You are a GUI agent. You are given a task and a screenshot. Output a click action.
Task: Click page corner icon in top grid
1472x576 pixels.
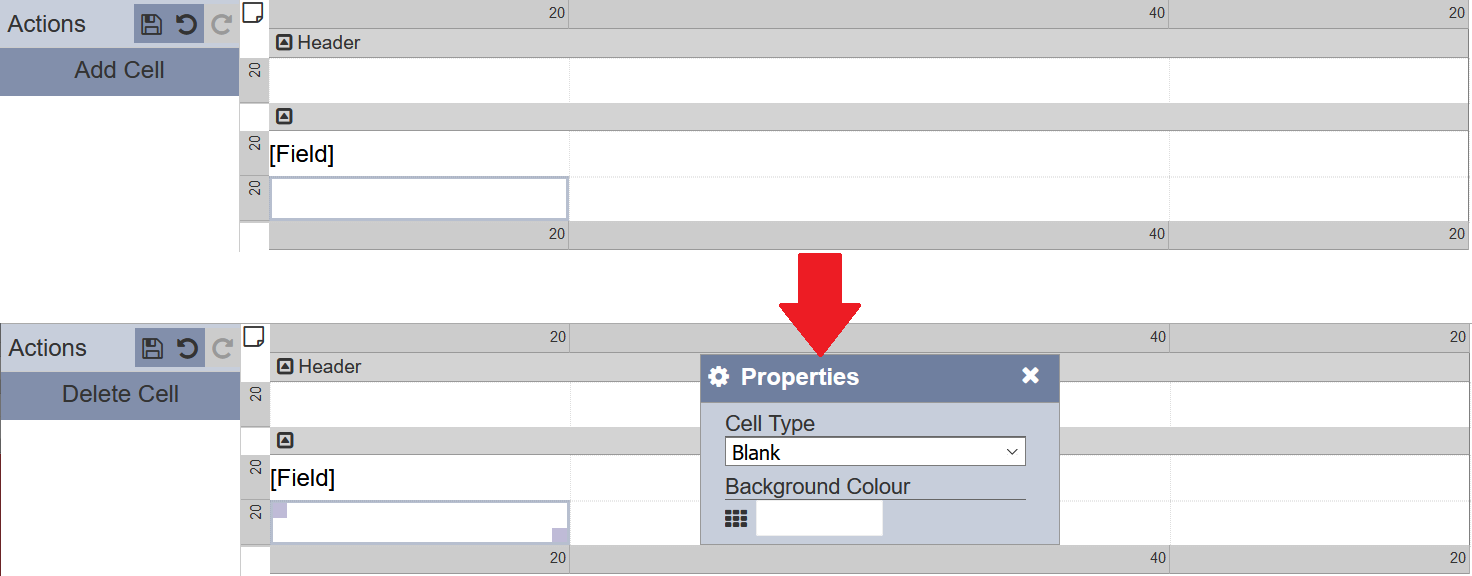tap(254, 12)
